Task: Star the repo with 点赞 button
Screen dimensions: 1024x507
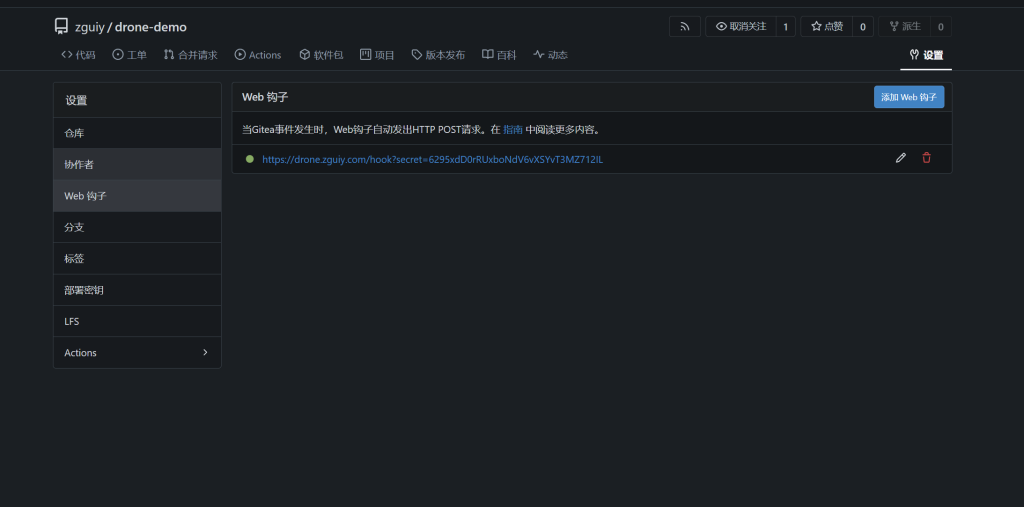Action: [x=827, y=27]
